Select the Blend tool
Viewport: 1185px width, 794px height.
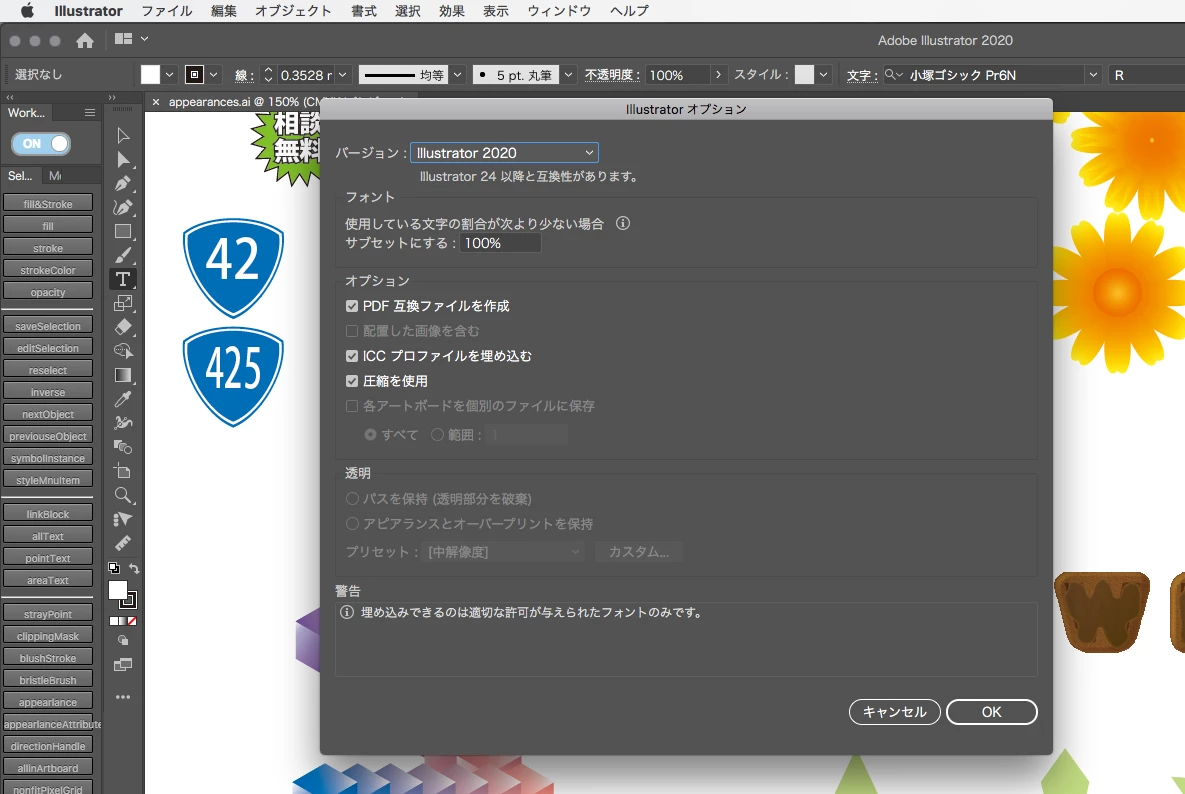[x=123, y=447]
